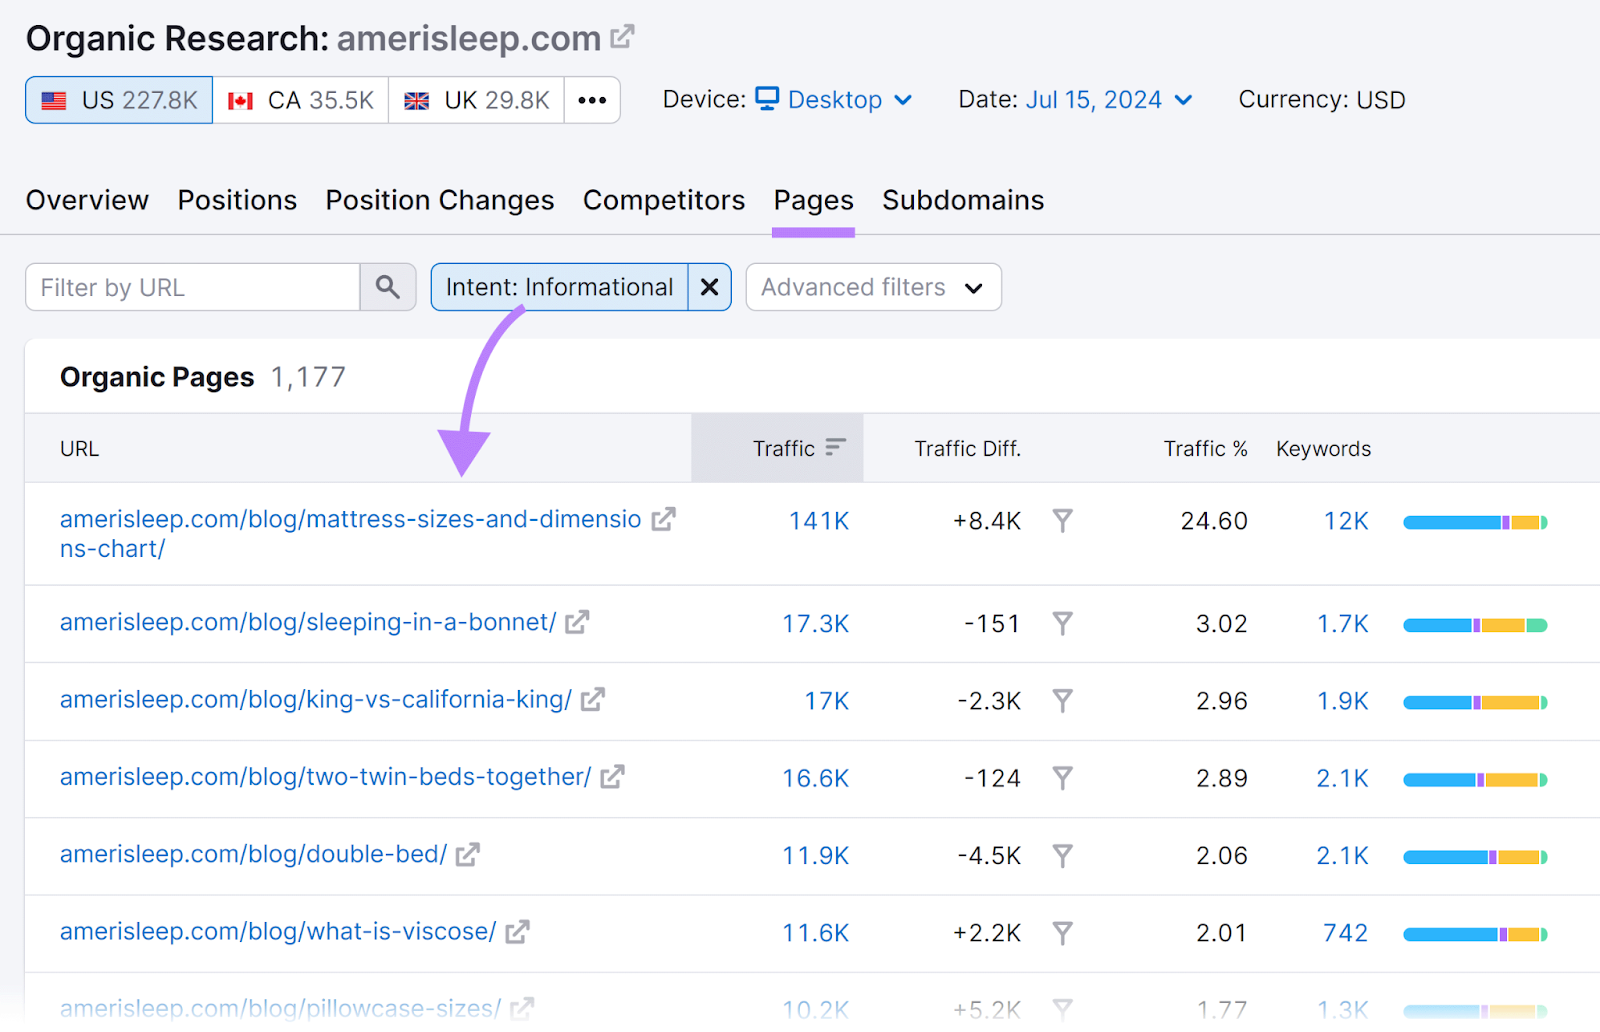Screen dimensions: 1600x1032
Task: Open more countries via the ellipsis button
Action: (x=592, y=99)
